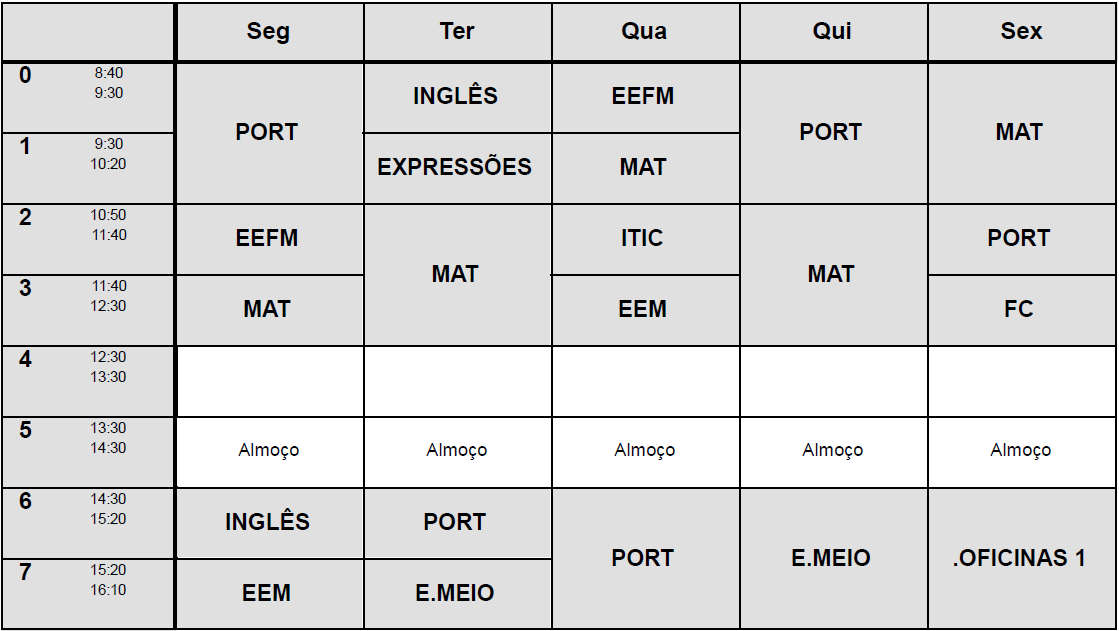
Task: Select the FC cell on Friday
Action: [x=1019, y=309]
